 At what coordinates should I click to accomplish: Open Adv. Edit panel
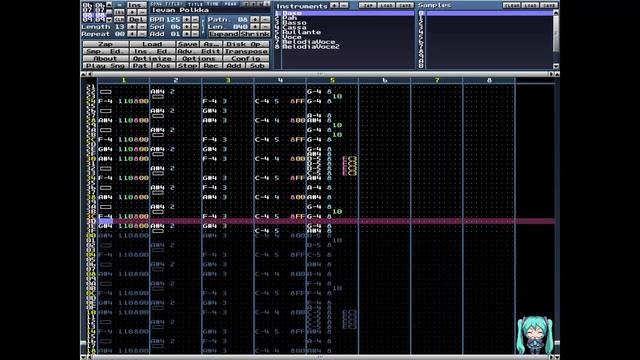(199, 51)
